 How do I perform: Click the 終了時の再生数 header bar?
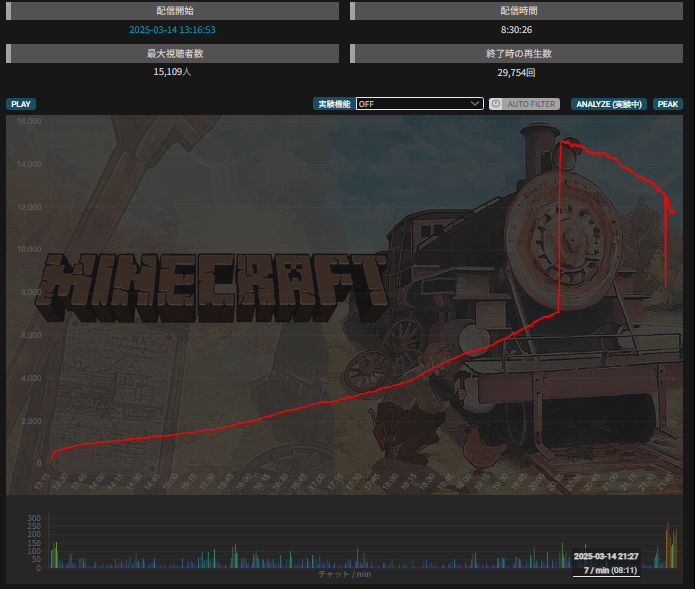[x=516, y=54]
